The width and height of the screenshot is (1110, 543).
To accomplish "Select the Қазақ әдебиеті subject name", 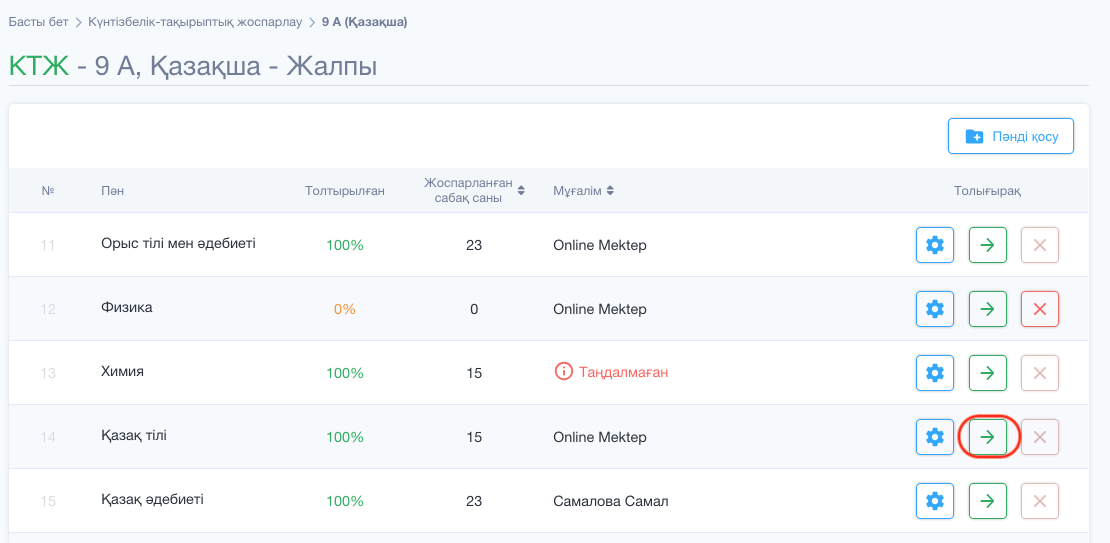I will pos(152,499).
